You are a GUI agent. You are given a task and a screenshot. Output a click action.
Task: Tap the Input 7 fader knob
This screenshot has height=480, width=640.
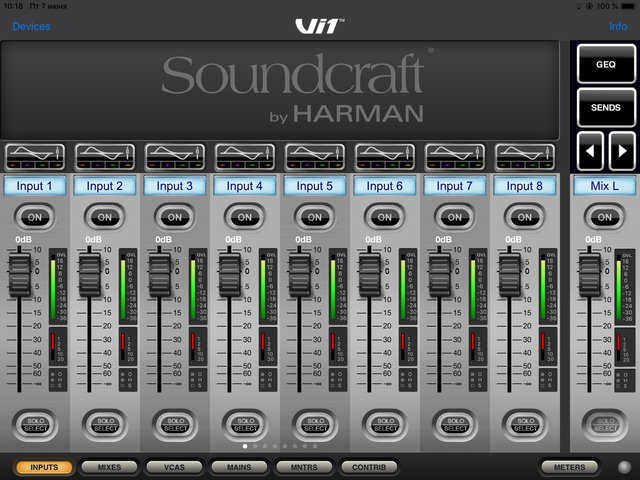[x=439, y=274]
